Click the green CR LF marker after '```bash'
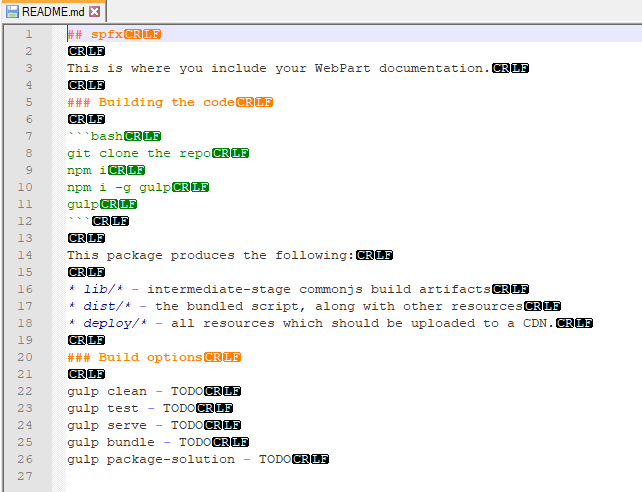This screenshot has width=642, height=492. tap(142, 136)
